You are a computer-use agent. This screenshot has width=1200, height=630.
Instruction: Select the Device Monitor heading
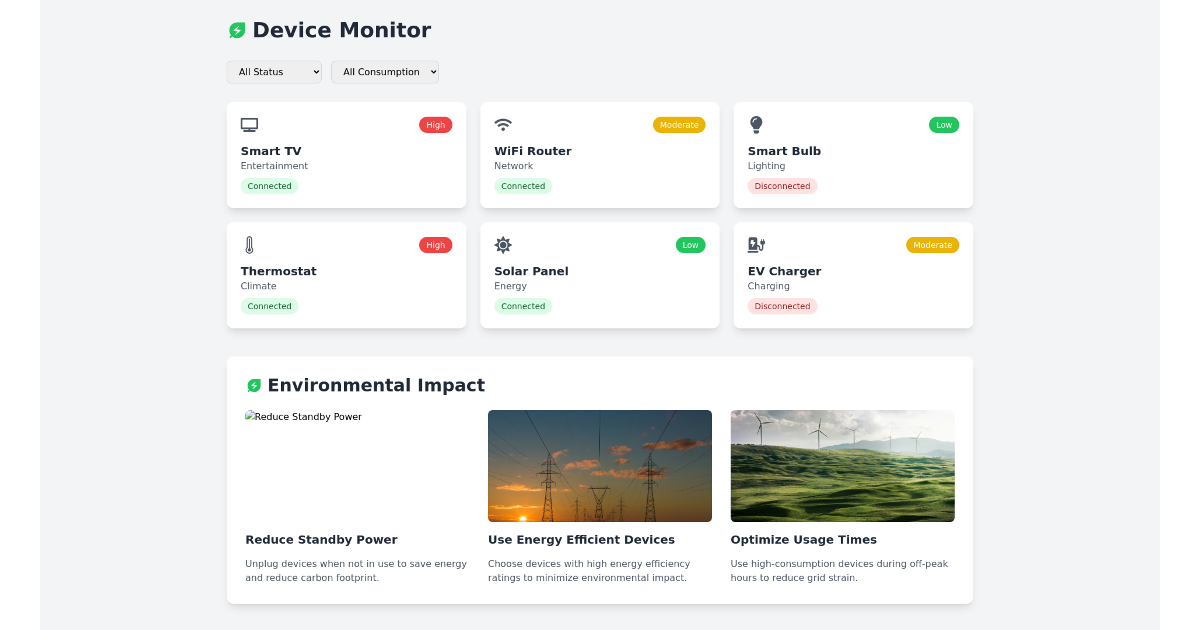pyautogui.click(x=343, y=30)
